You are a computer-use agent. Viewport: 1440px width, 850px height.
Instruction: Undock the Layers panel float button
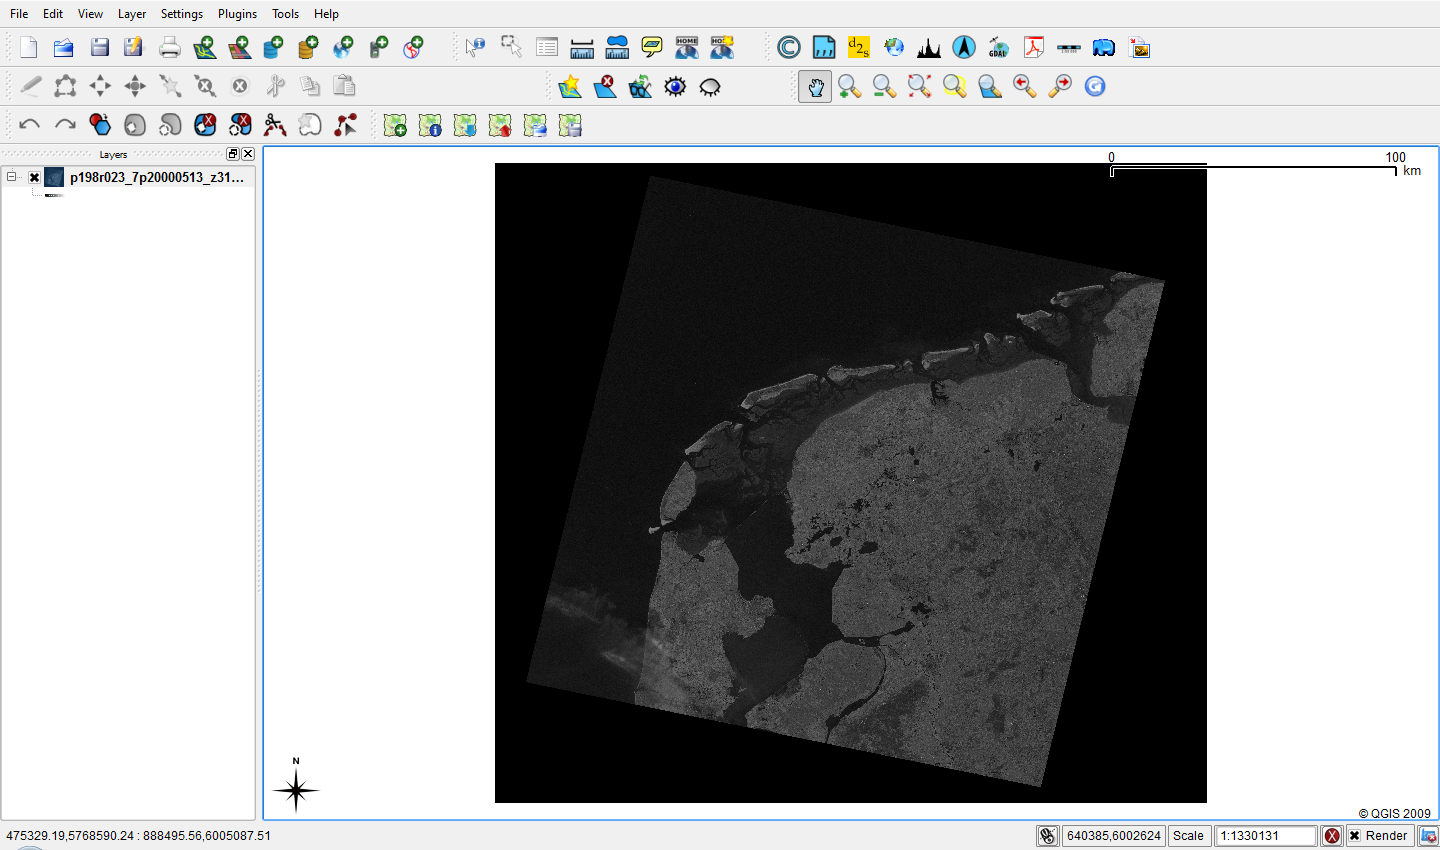[233, 154]
